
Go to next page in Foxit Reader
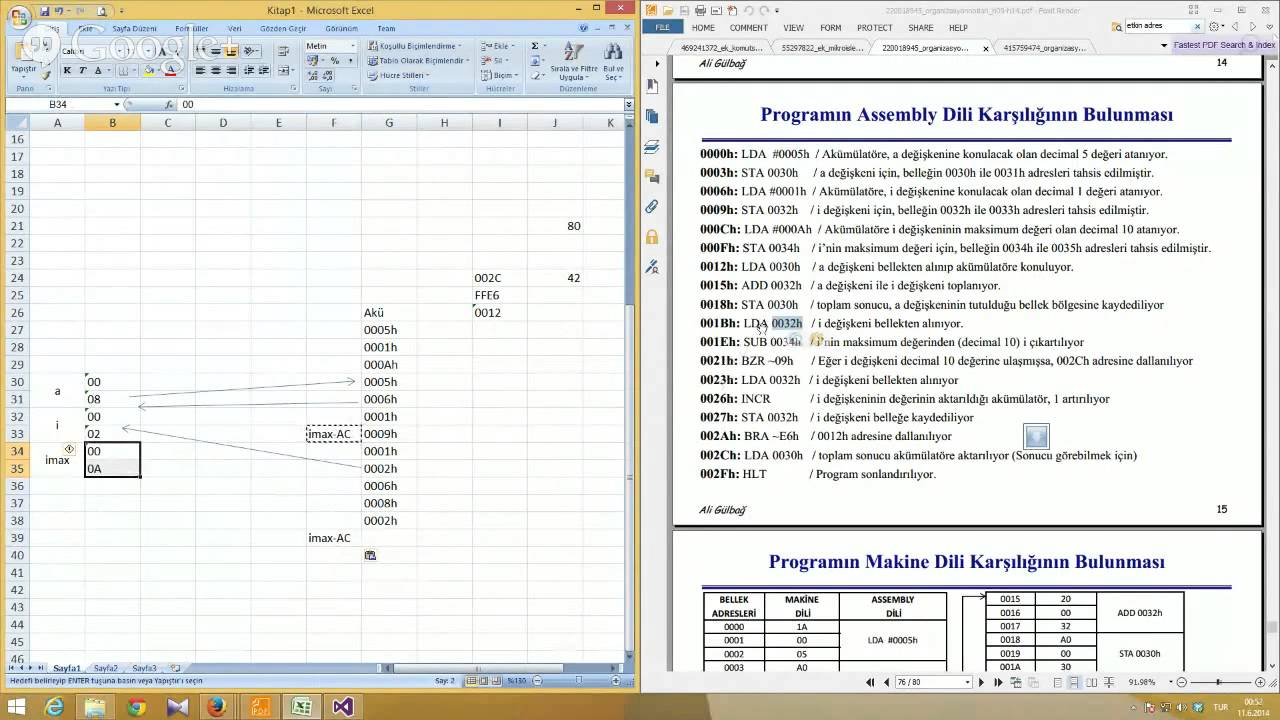coord(981,682)
